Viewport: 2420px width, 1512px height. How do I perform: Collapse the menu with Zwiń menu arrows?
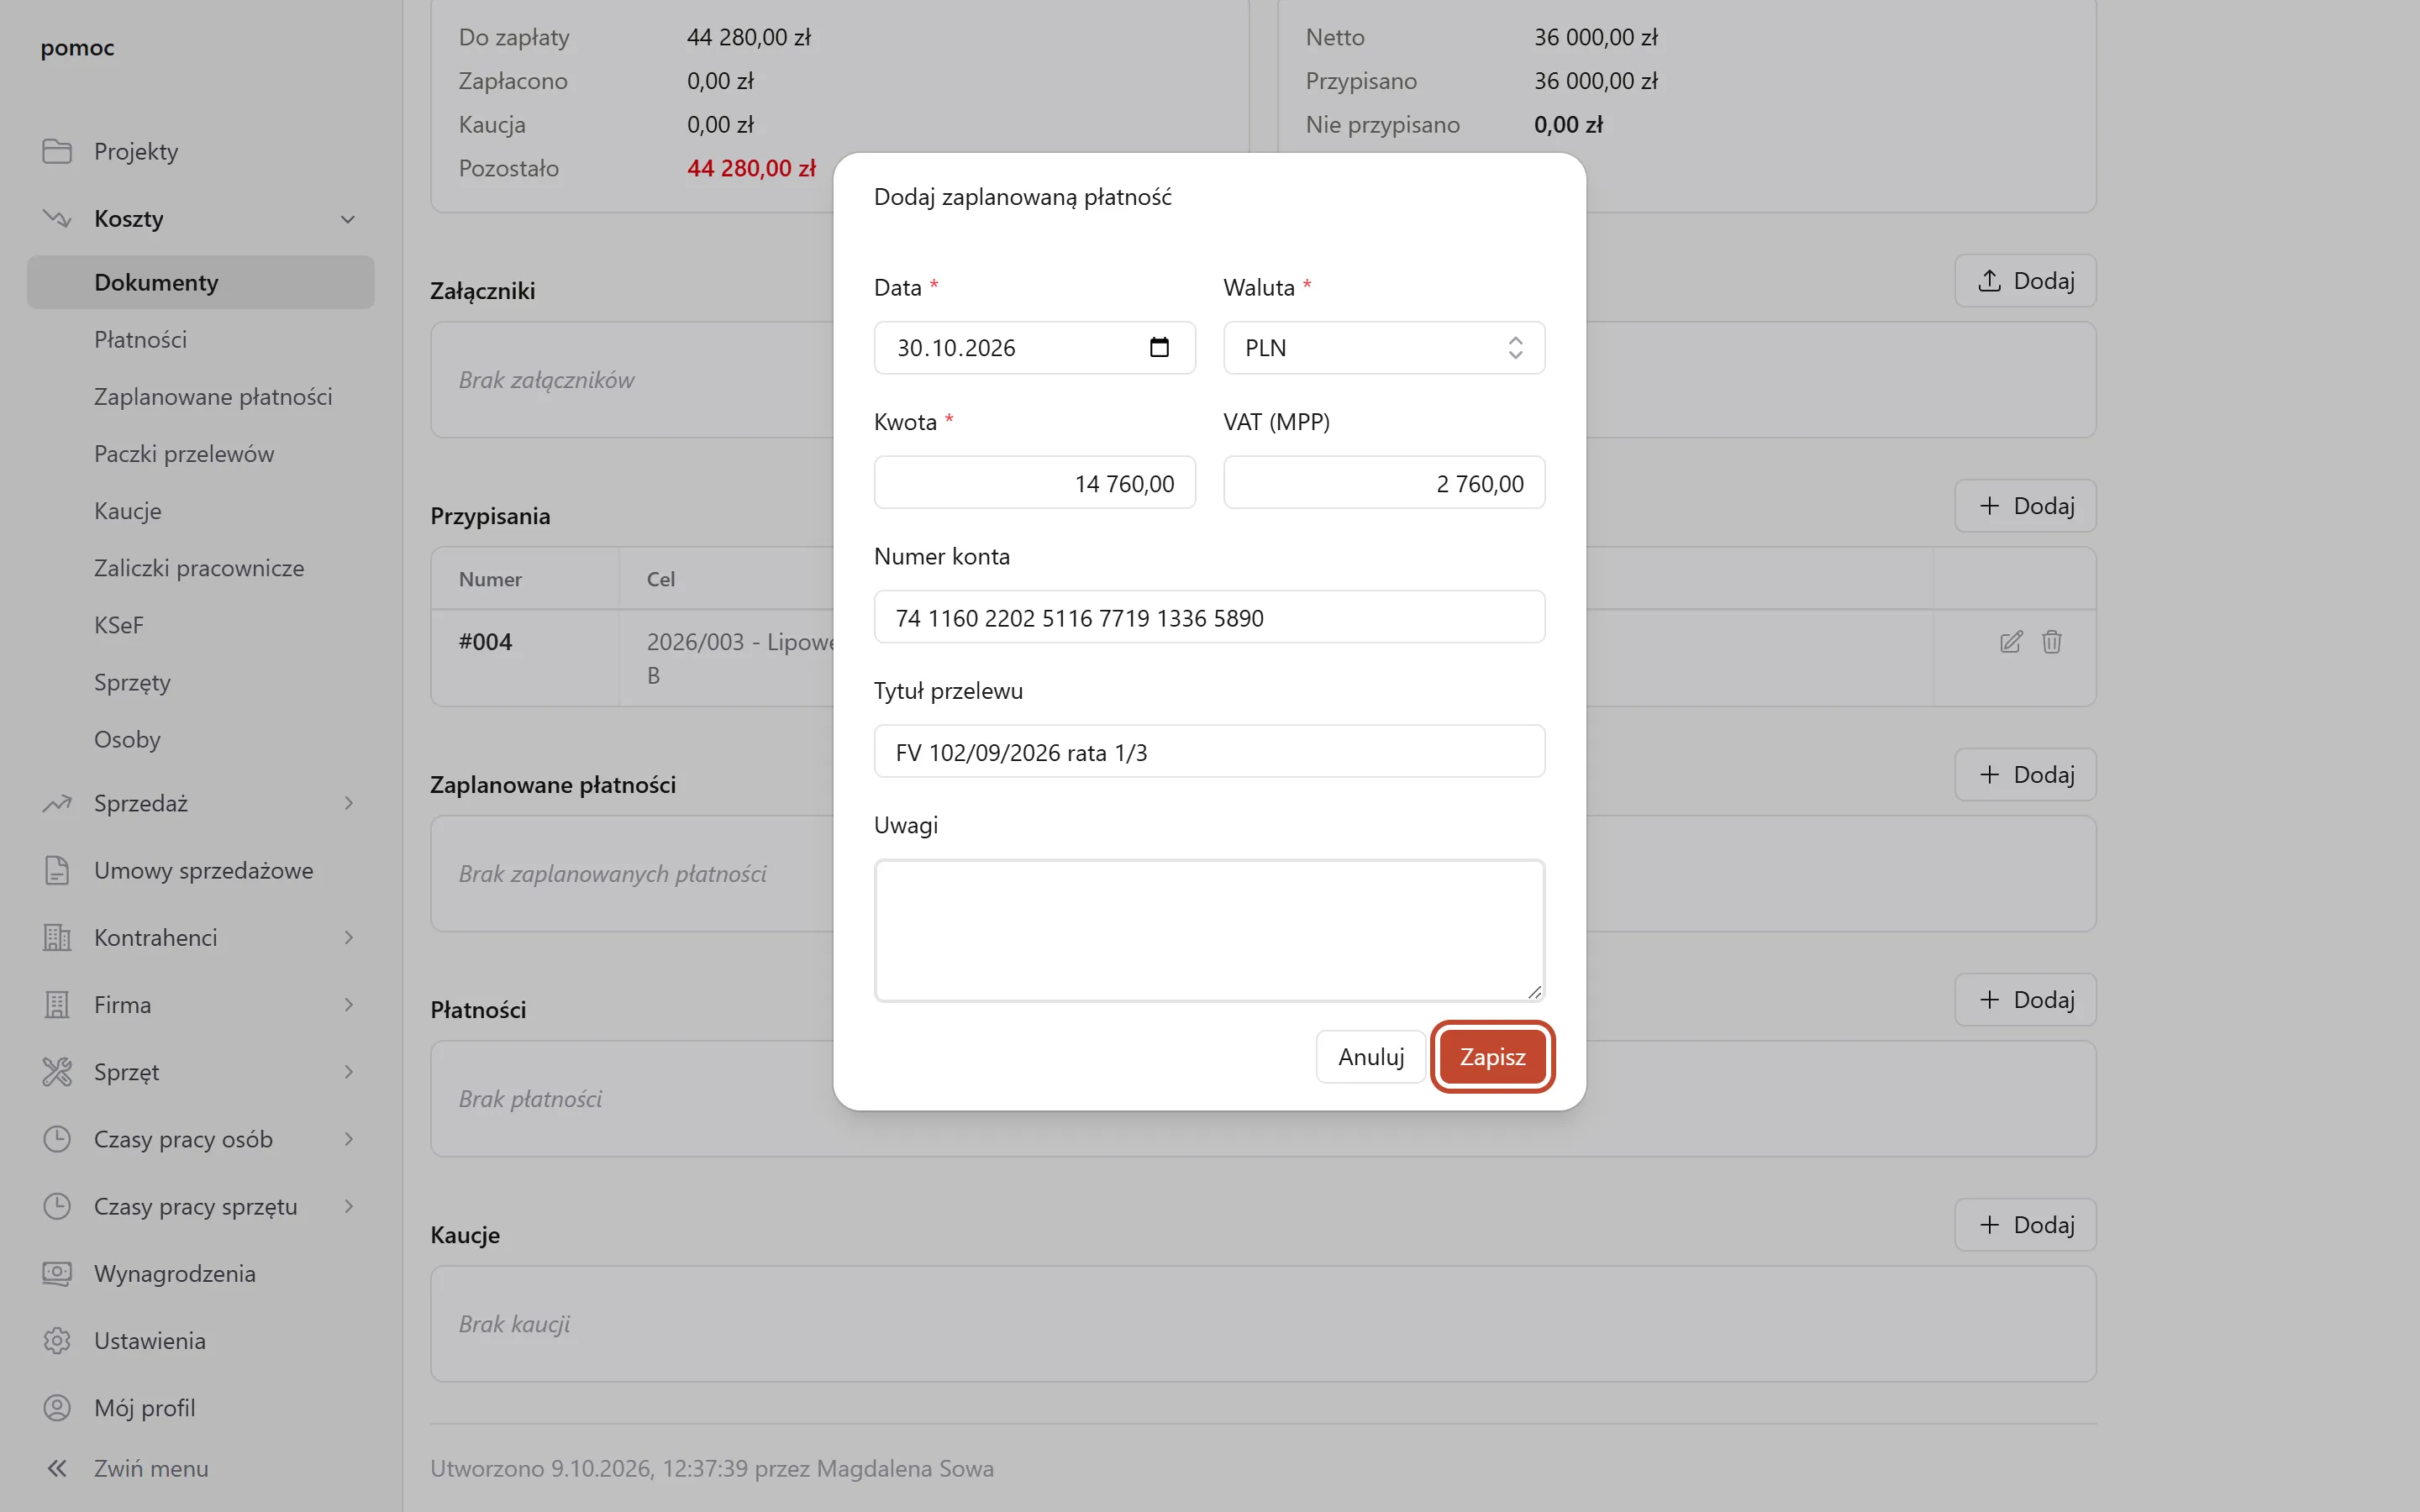(57, 1468)
